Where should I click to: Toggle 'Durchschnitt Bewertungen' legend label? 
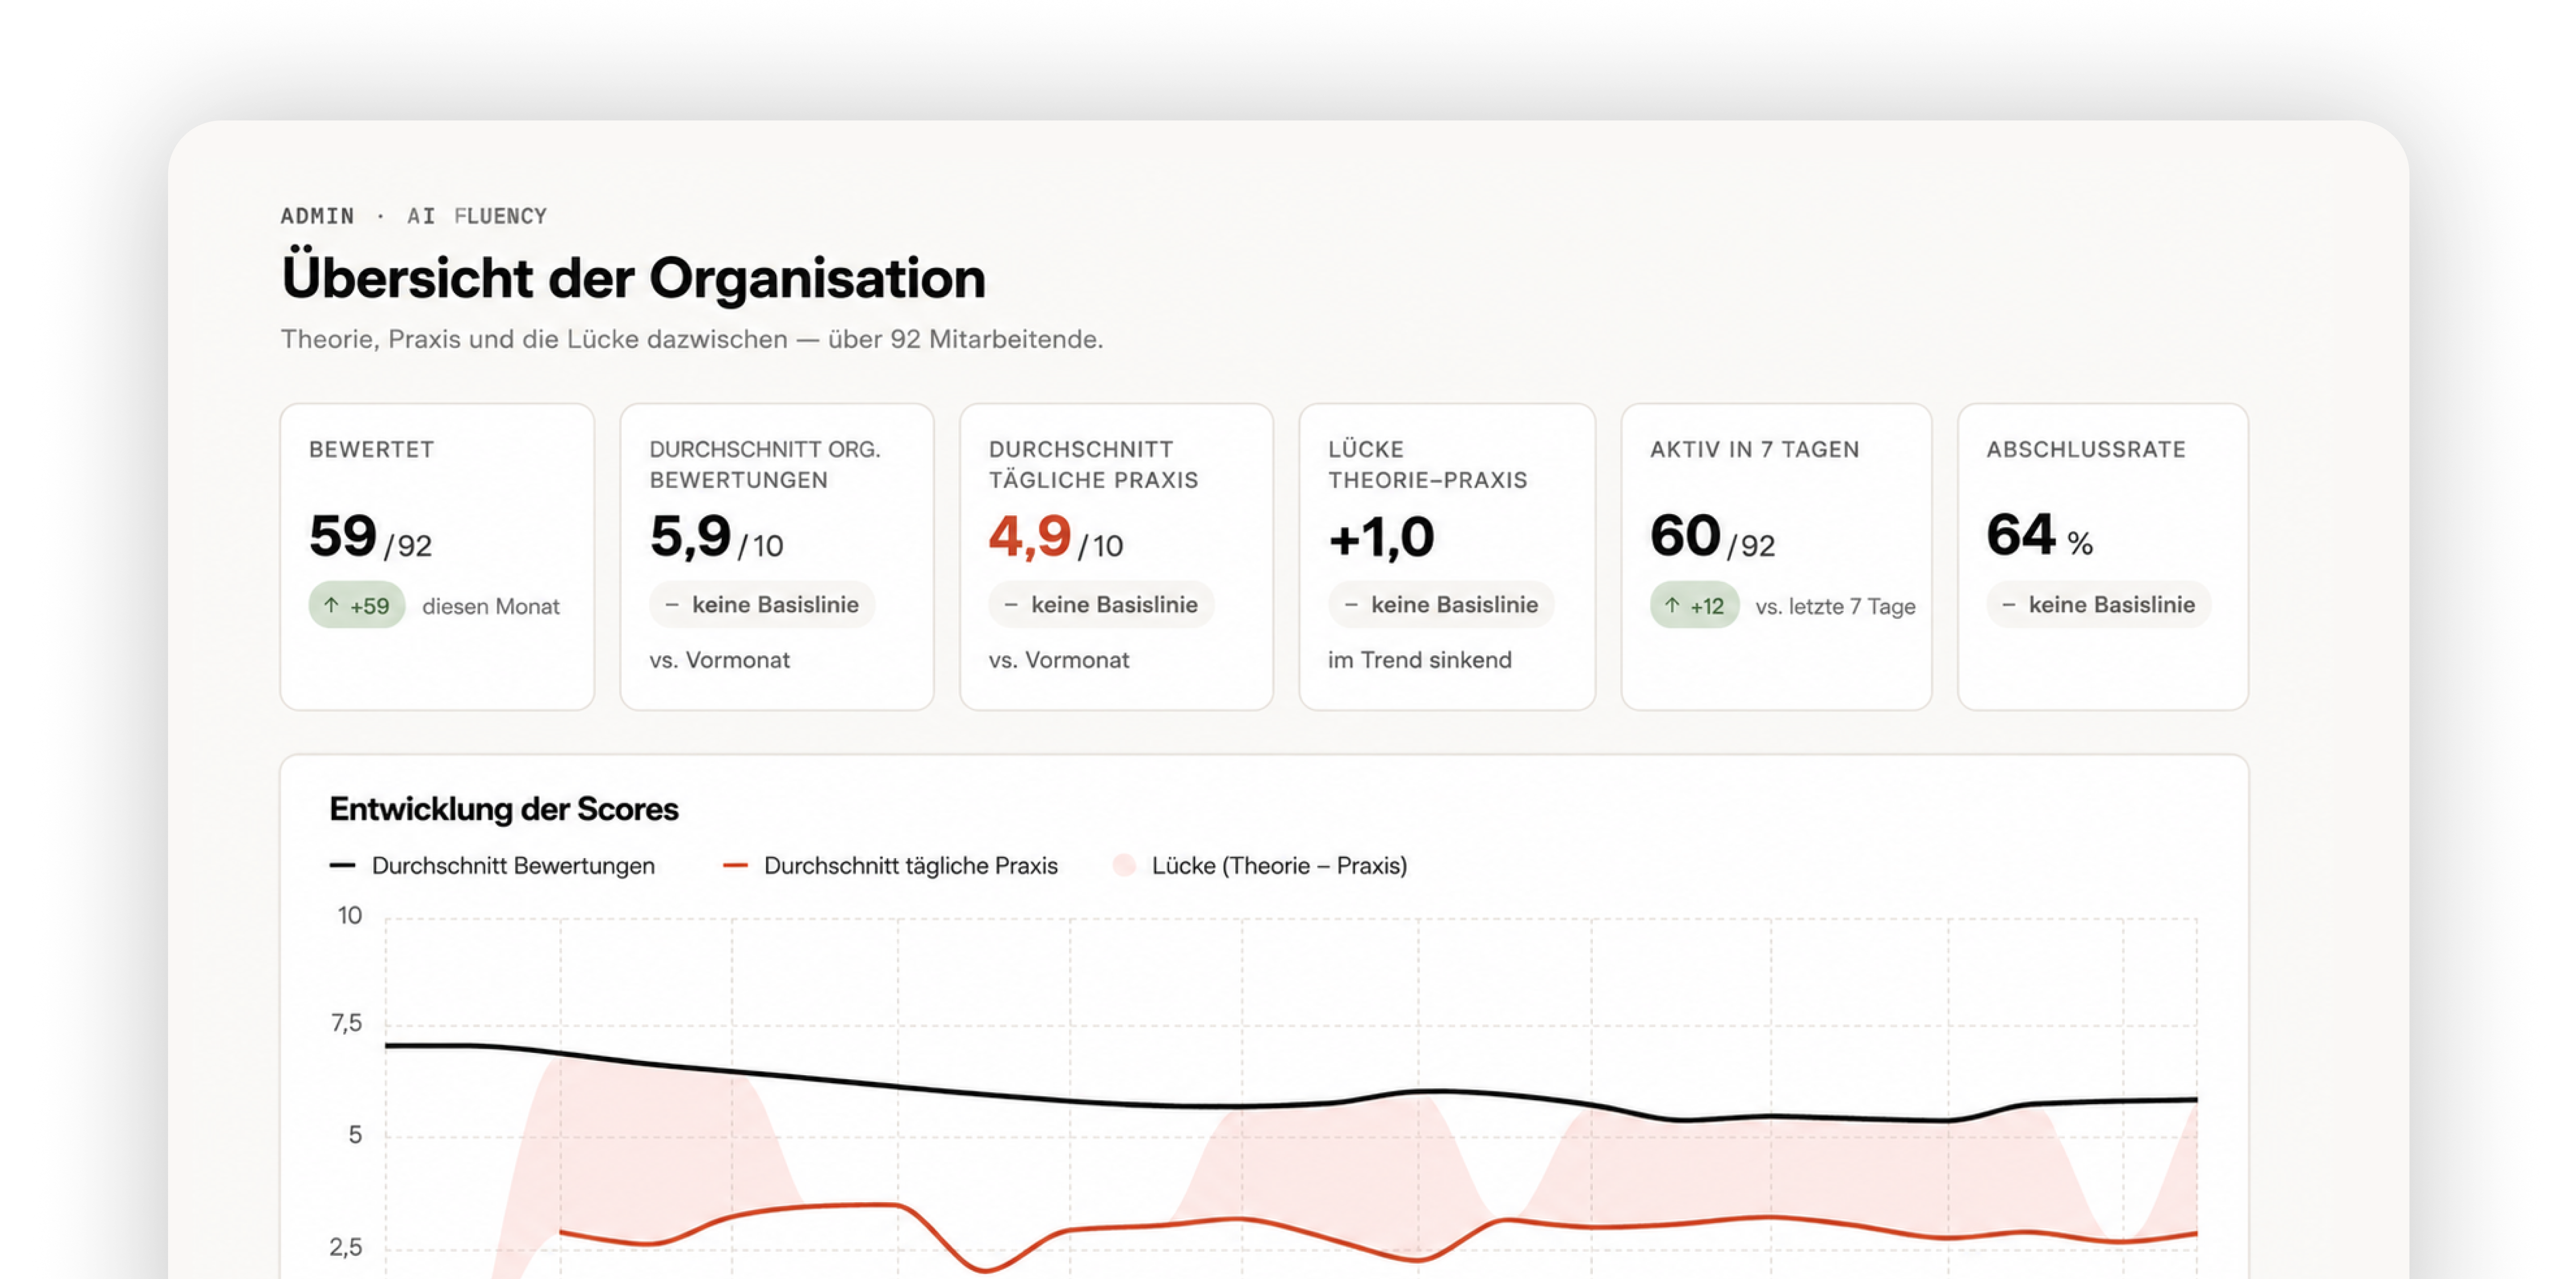[x=513, y=866]
